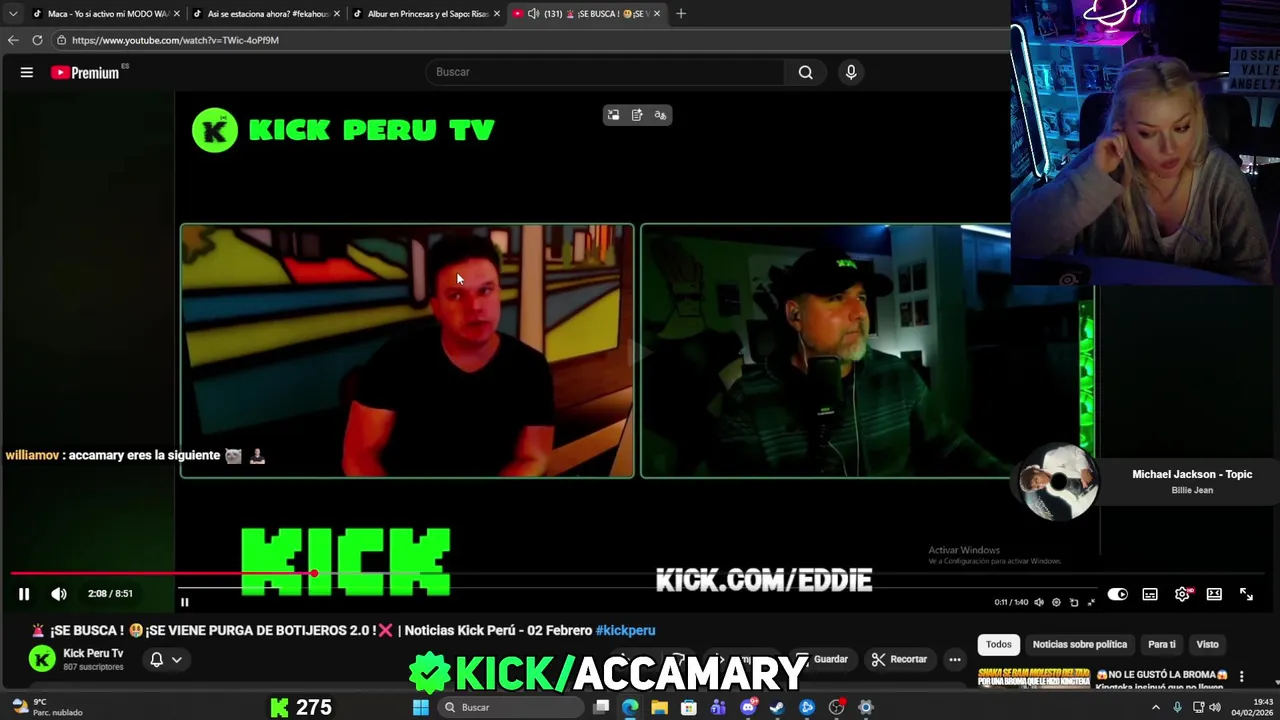Expand the notification options chevron
Viewport: 1280px width, 720px height.
point(177,659)
